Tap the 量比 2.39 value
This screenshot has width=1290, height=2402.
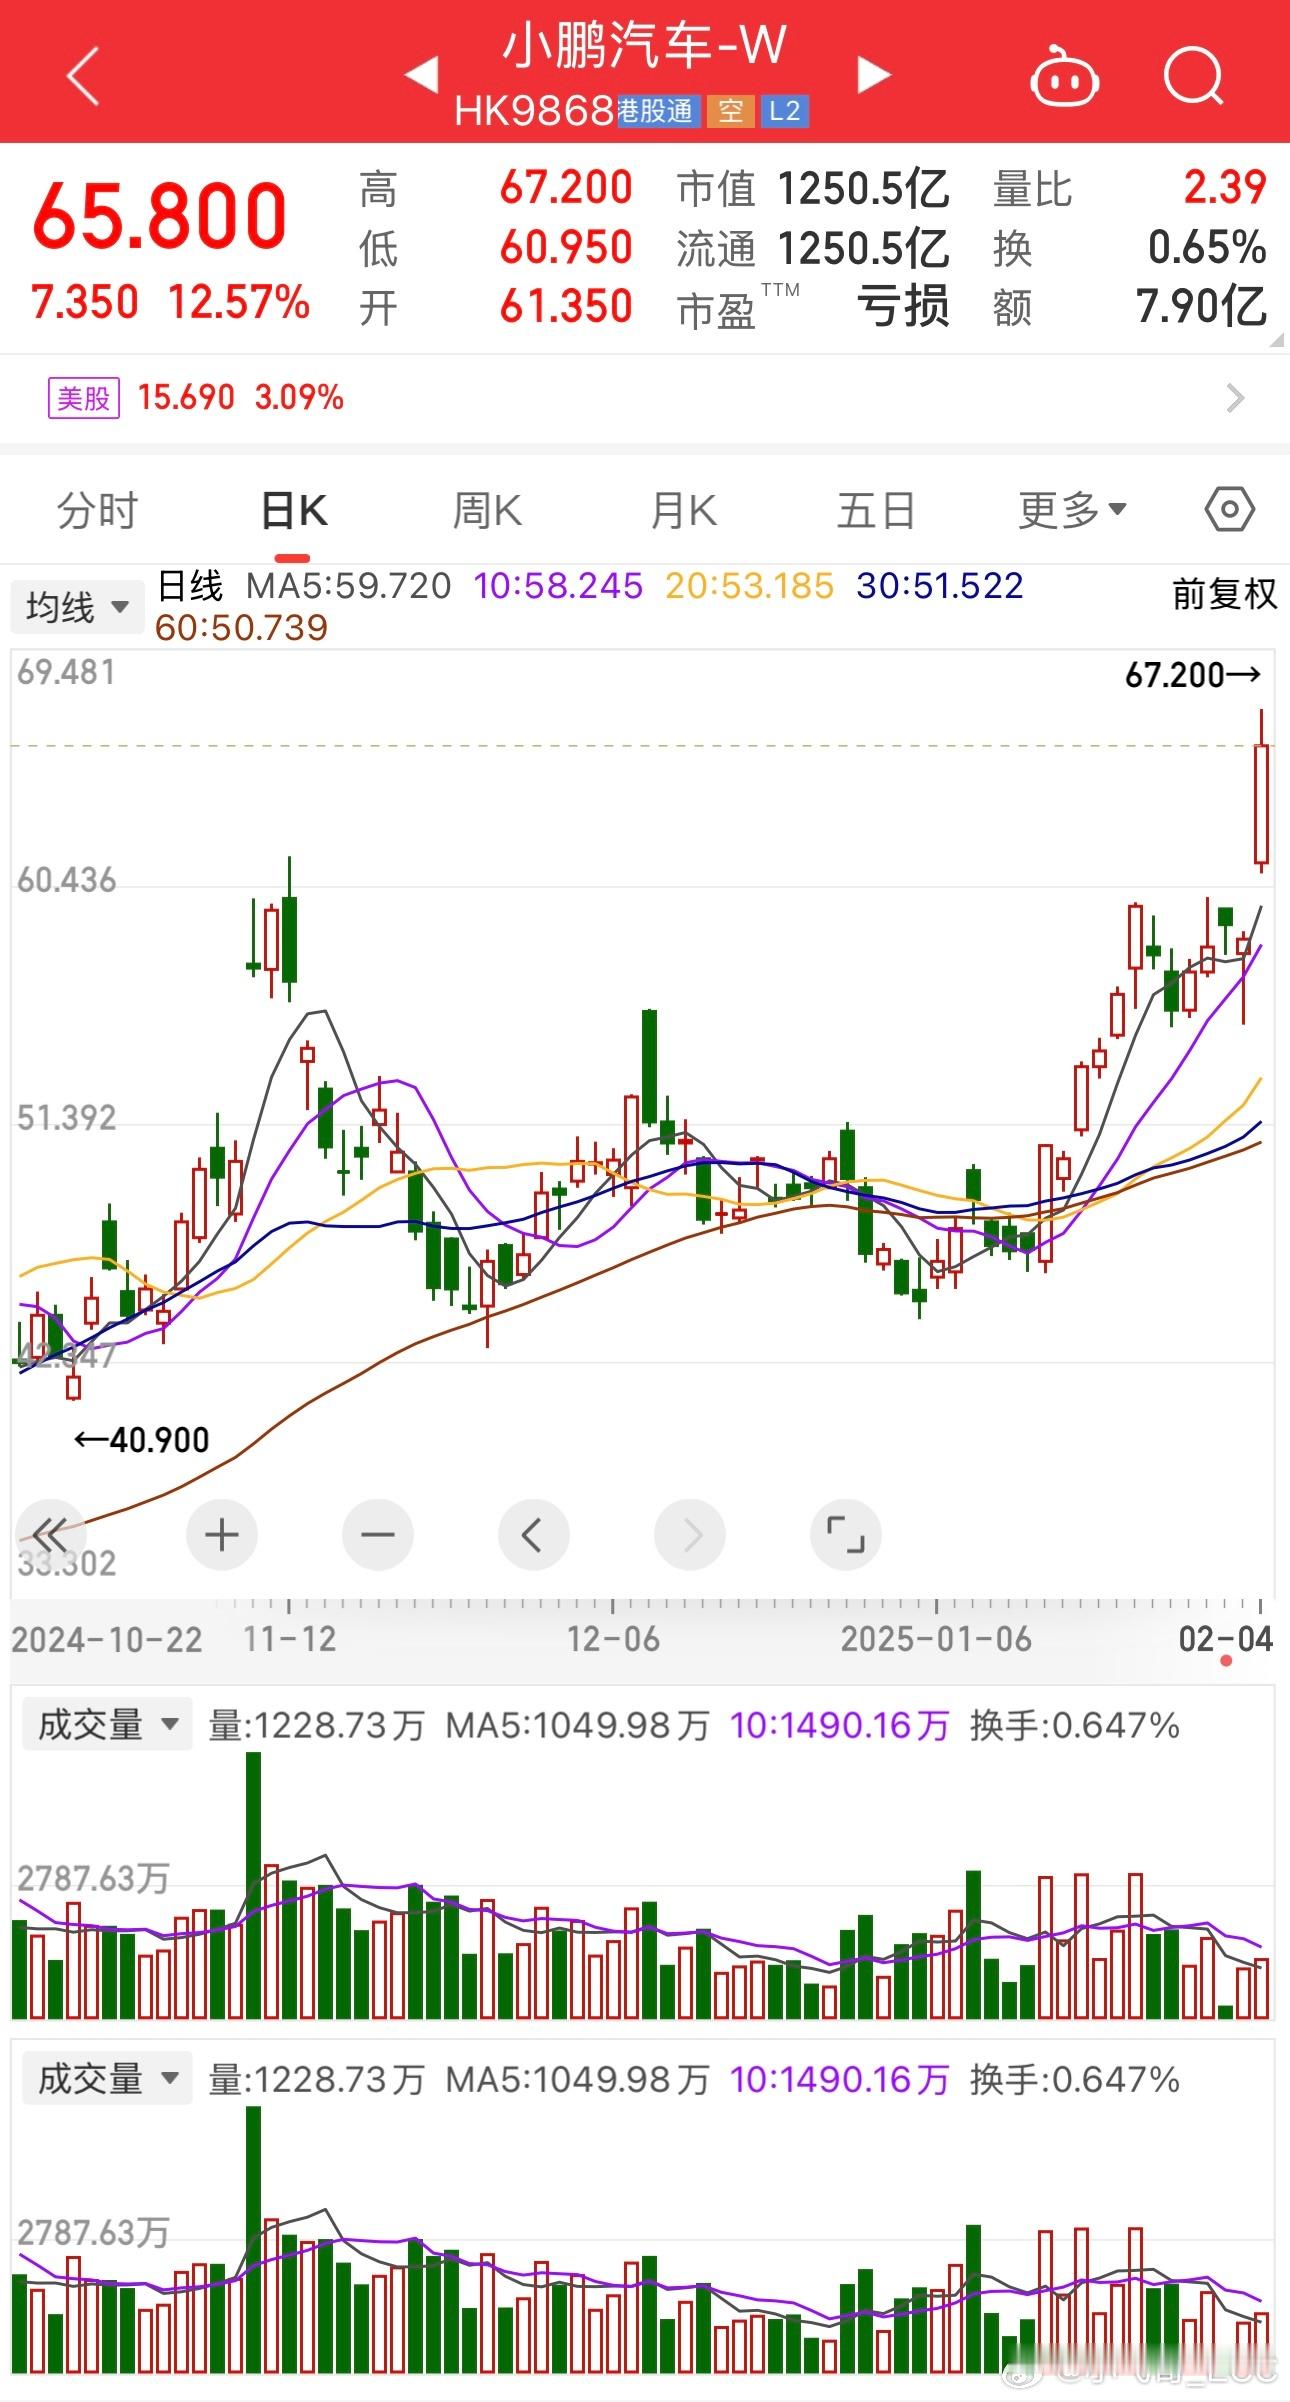[x=1226, y=187]
